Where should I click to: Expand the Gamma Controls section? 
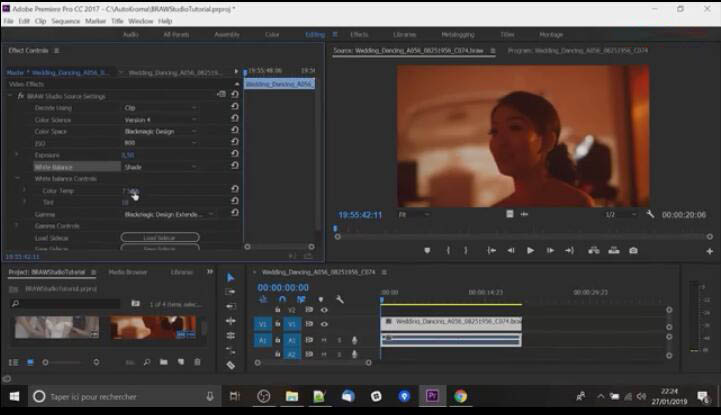coord(17,226)
